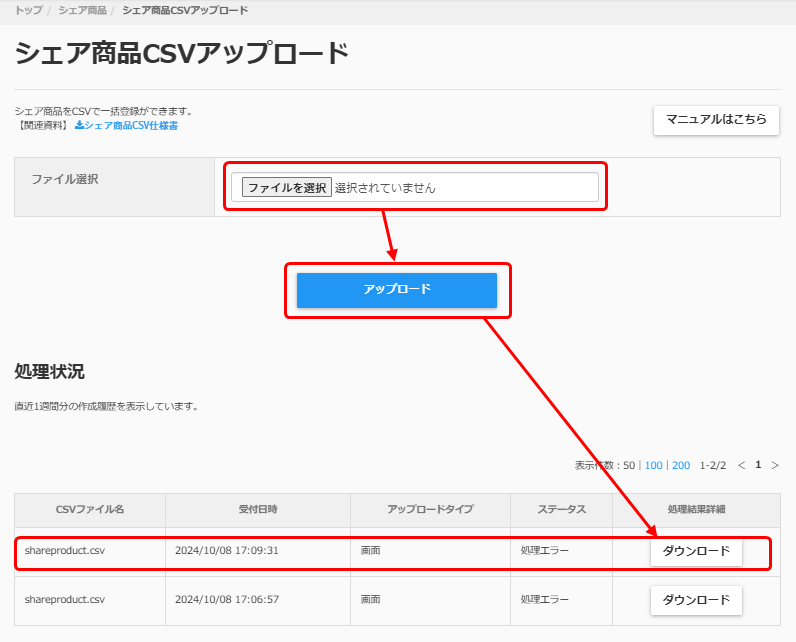The height and width of the screenshot is (642, 796).
Task: Set display count to 100
Action: (x=653, y=465)
